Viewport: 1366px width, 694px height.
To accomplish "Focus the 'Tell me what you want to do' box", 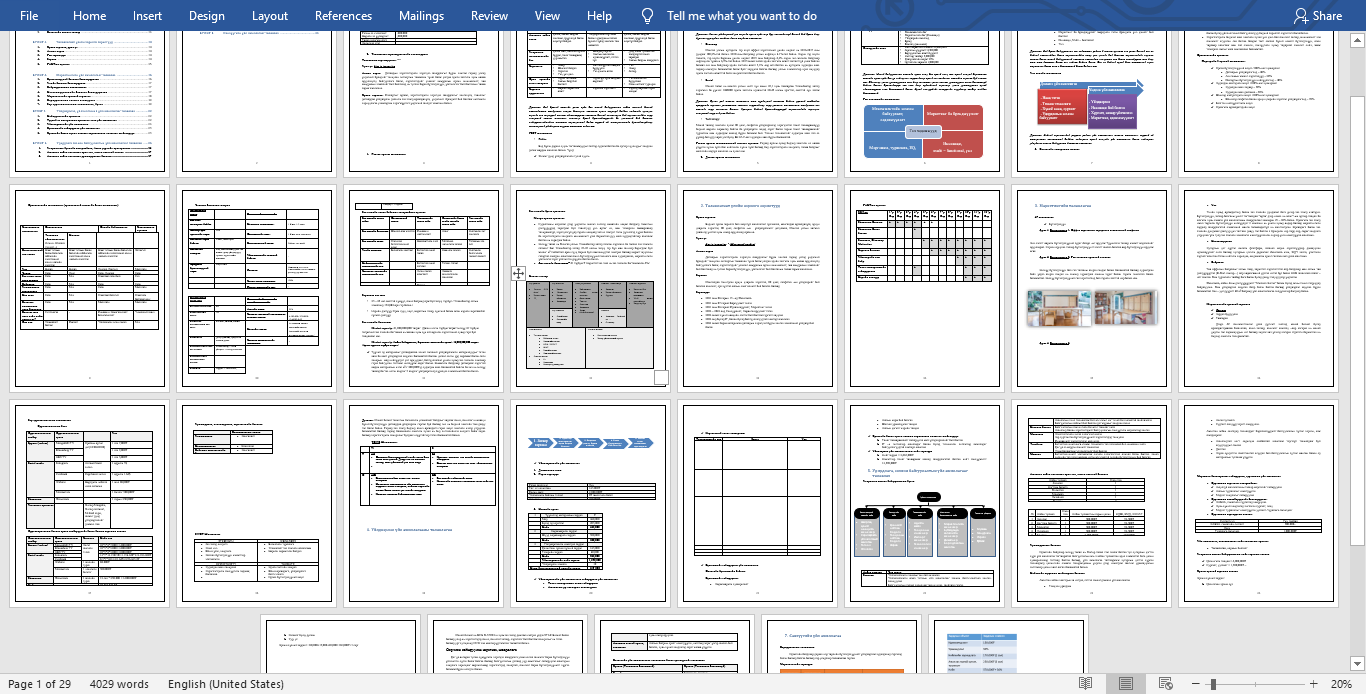I will pyautogui.click(x=741, y=15).
